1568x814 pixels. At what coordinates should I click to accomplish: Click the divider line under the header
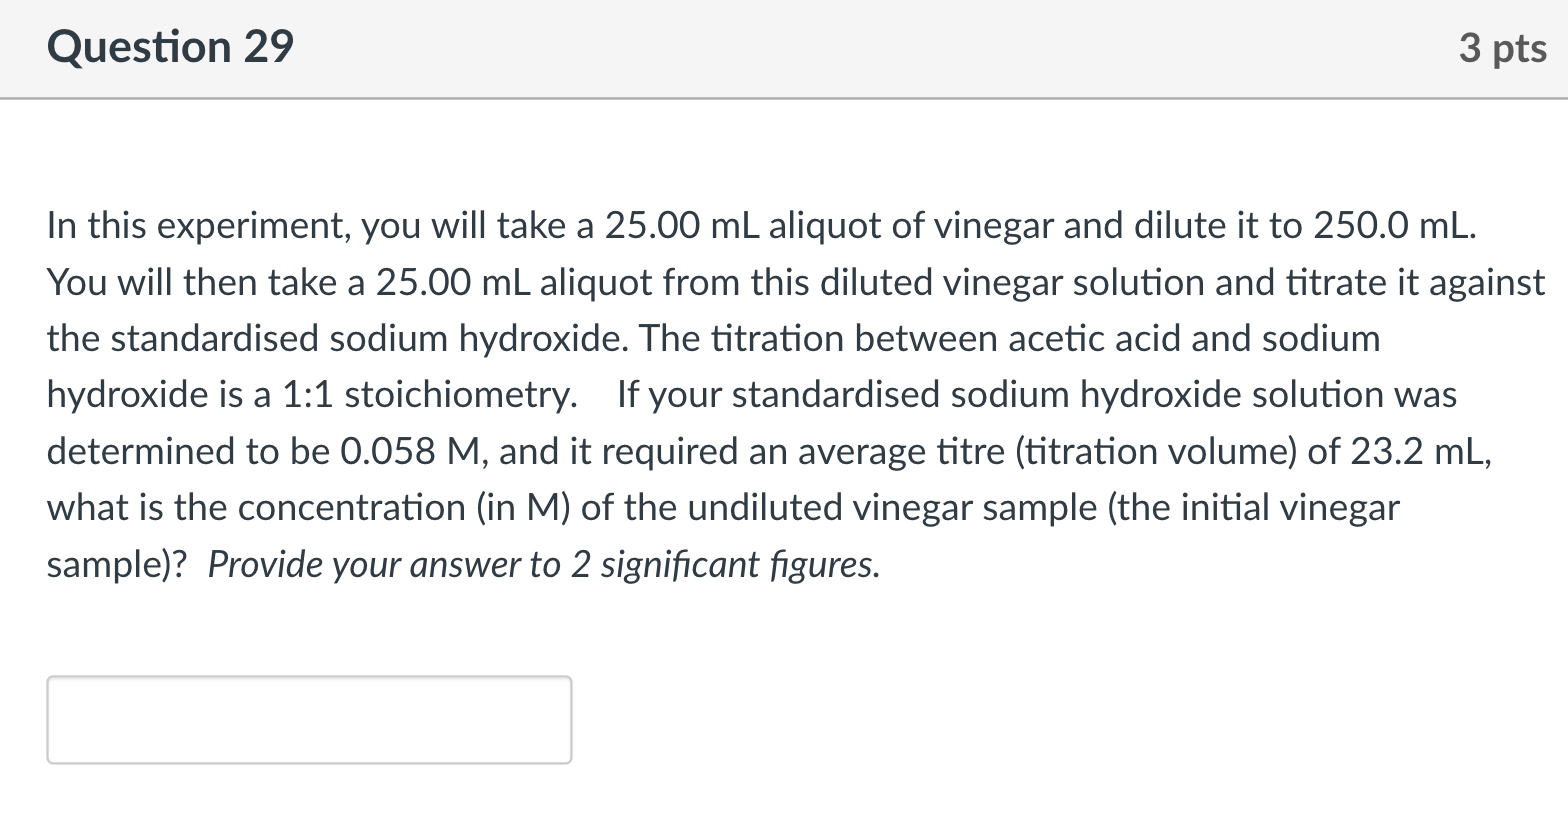(780, 97)
